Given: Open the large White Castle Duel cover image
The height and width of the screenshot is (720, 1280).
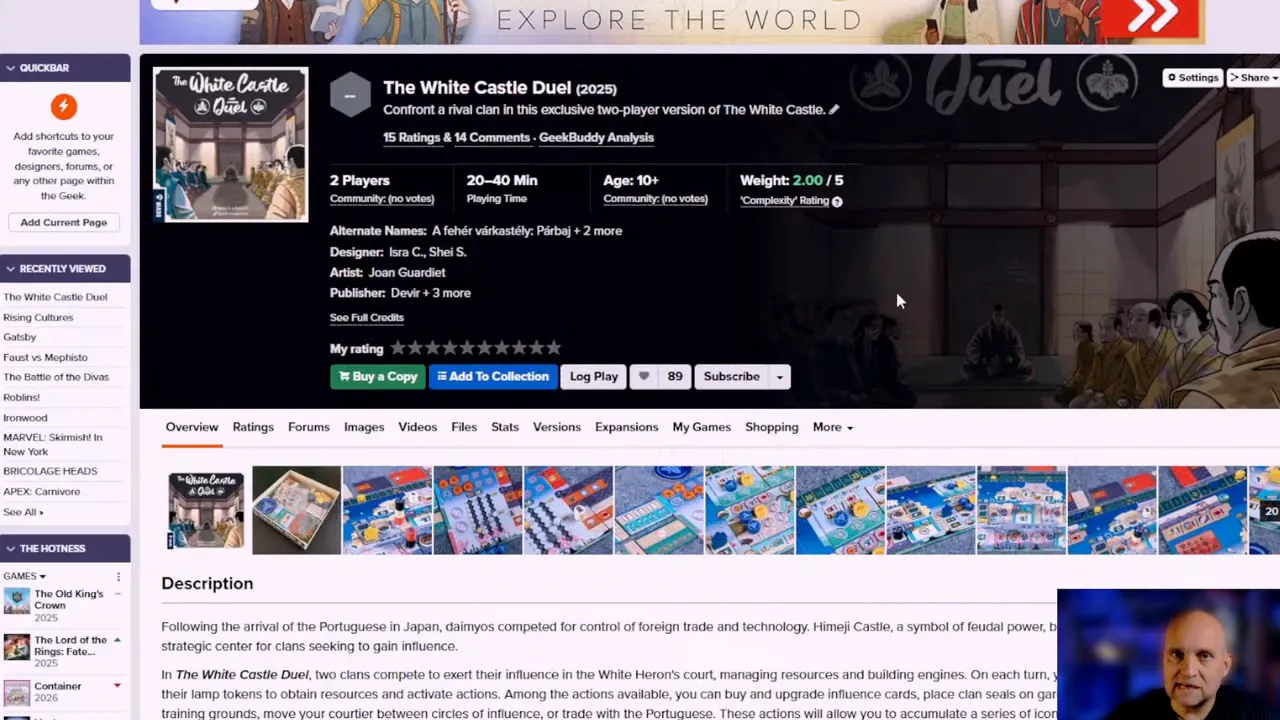Looking at the screenshot, I should tap(230, 144).
